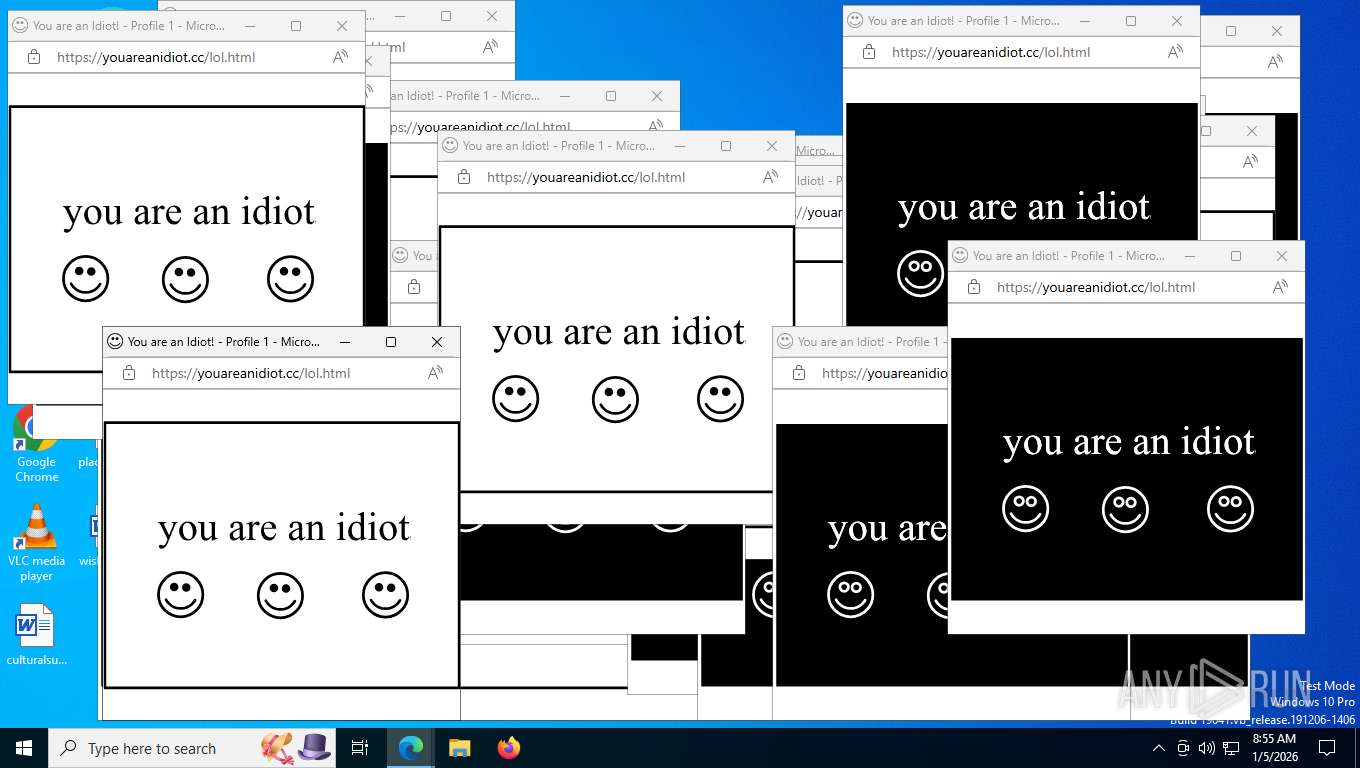Viewport: 1360px width, 768px height.
Task: Select the VLC media player desktop icon
Action: [36, 543]
